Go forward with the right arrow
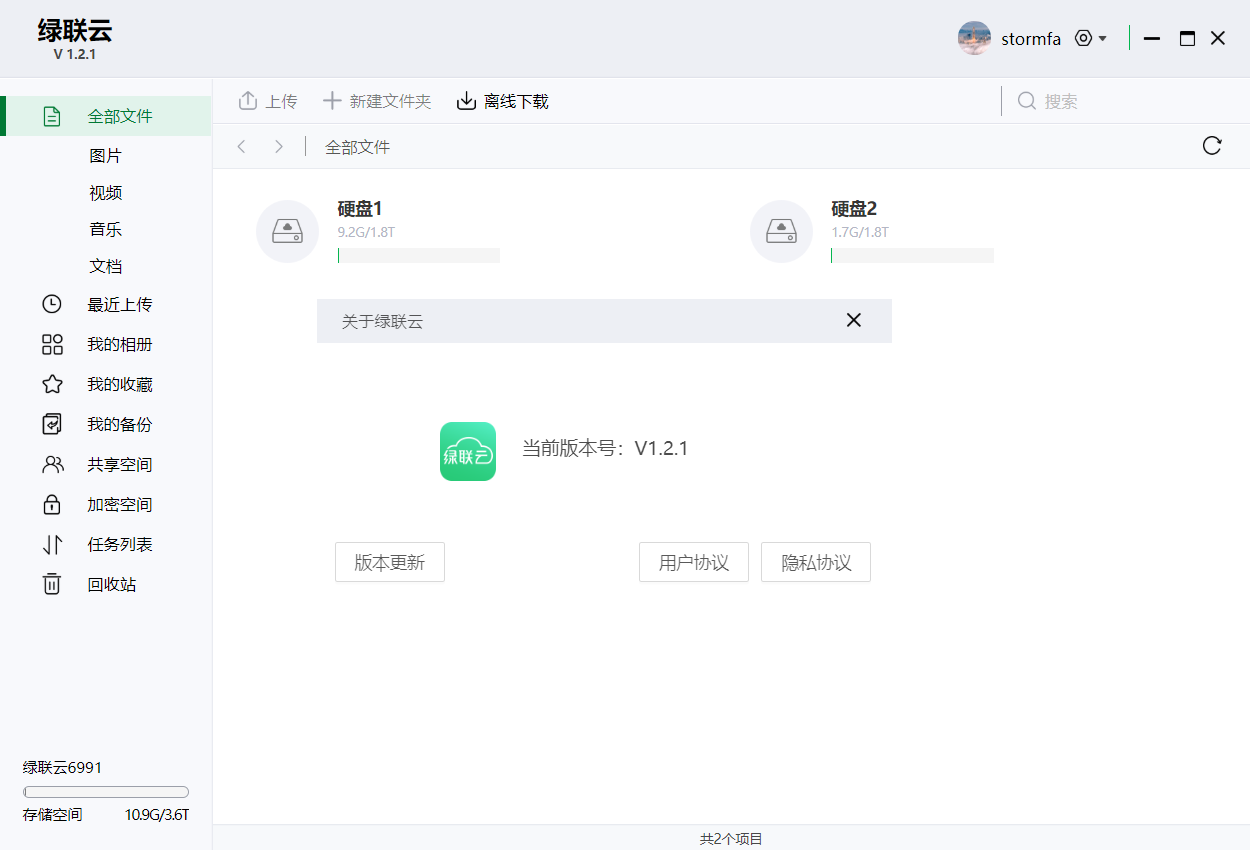The image size is (1250, 850). [x=279, y=147]
